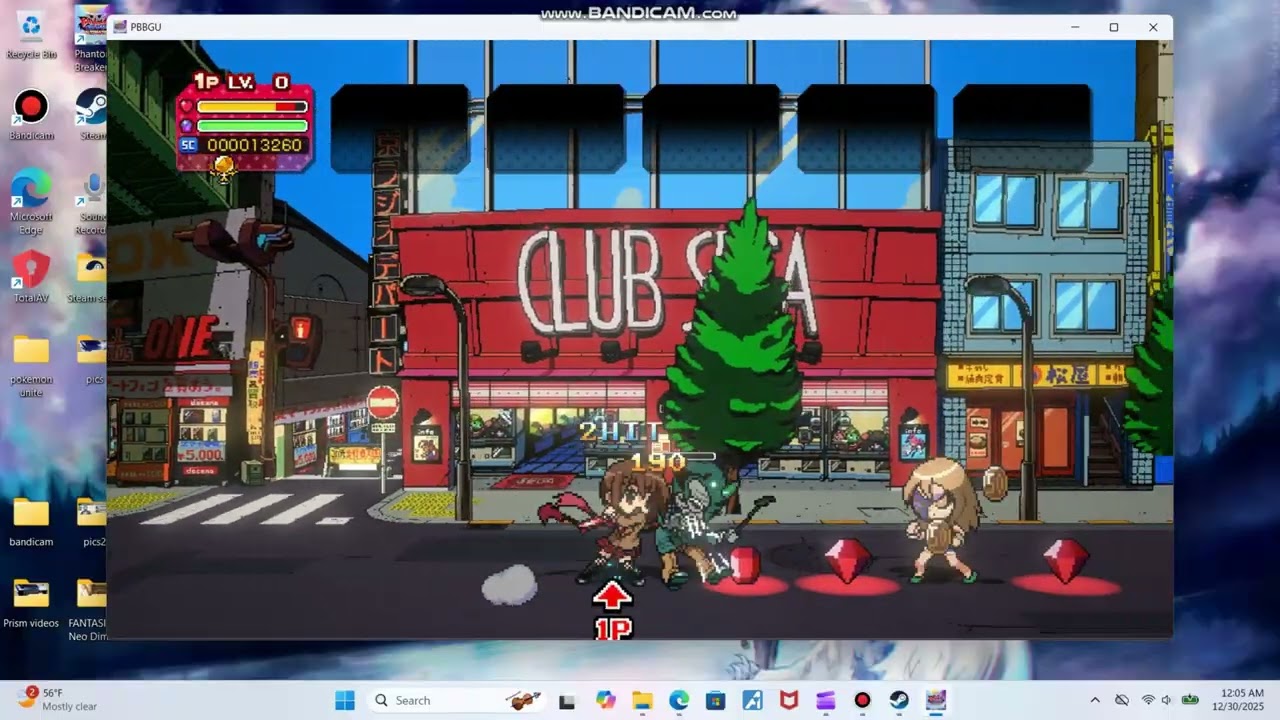Open the Windows Start menu
This screenshot has width=1280, height=720.
[x=345, y=700]
